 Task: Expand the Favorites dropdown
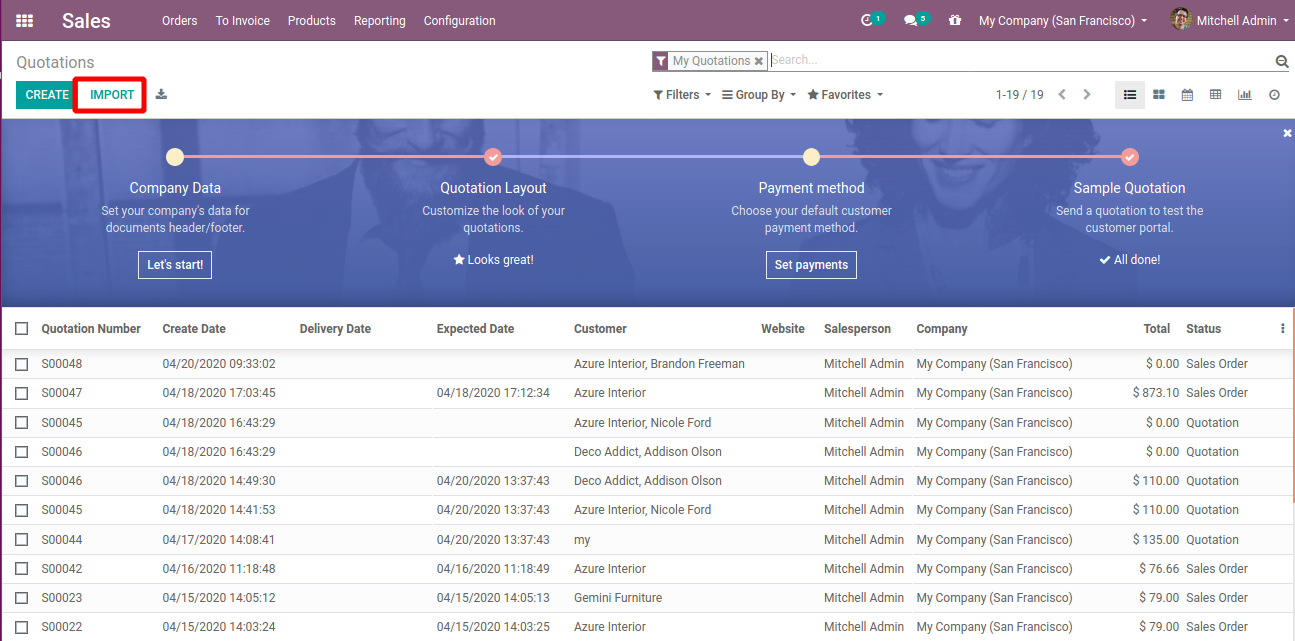tap(845, 95)
